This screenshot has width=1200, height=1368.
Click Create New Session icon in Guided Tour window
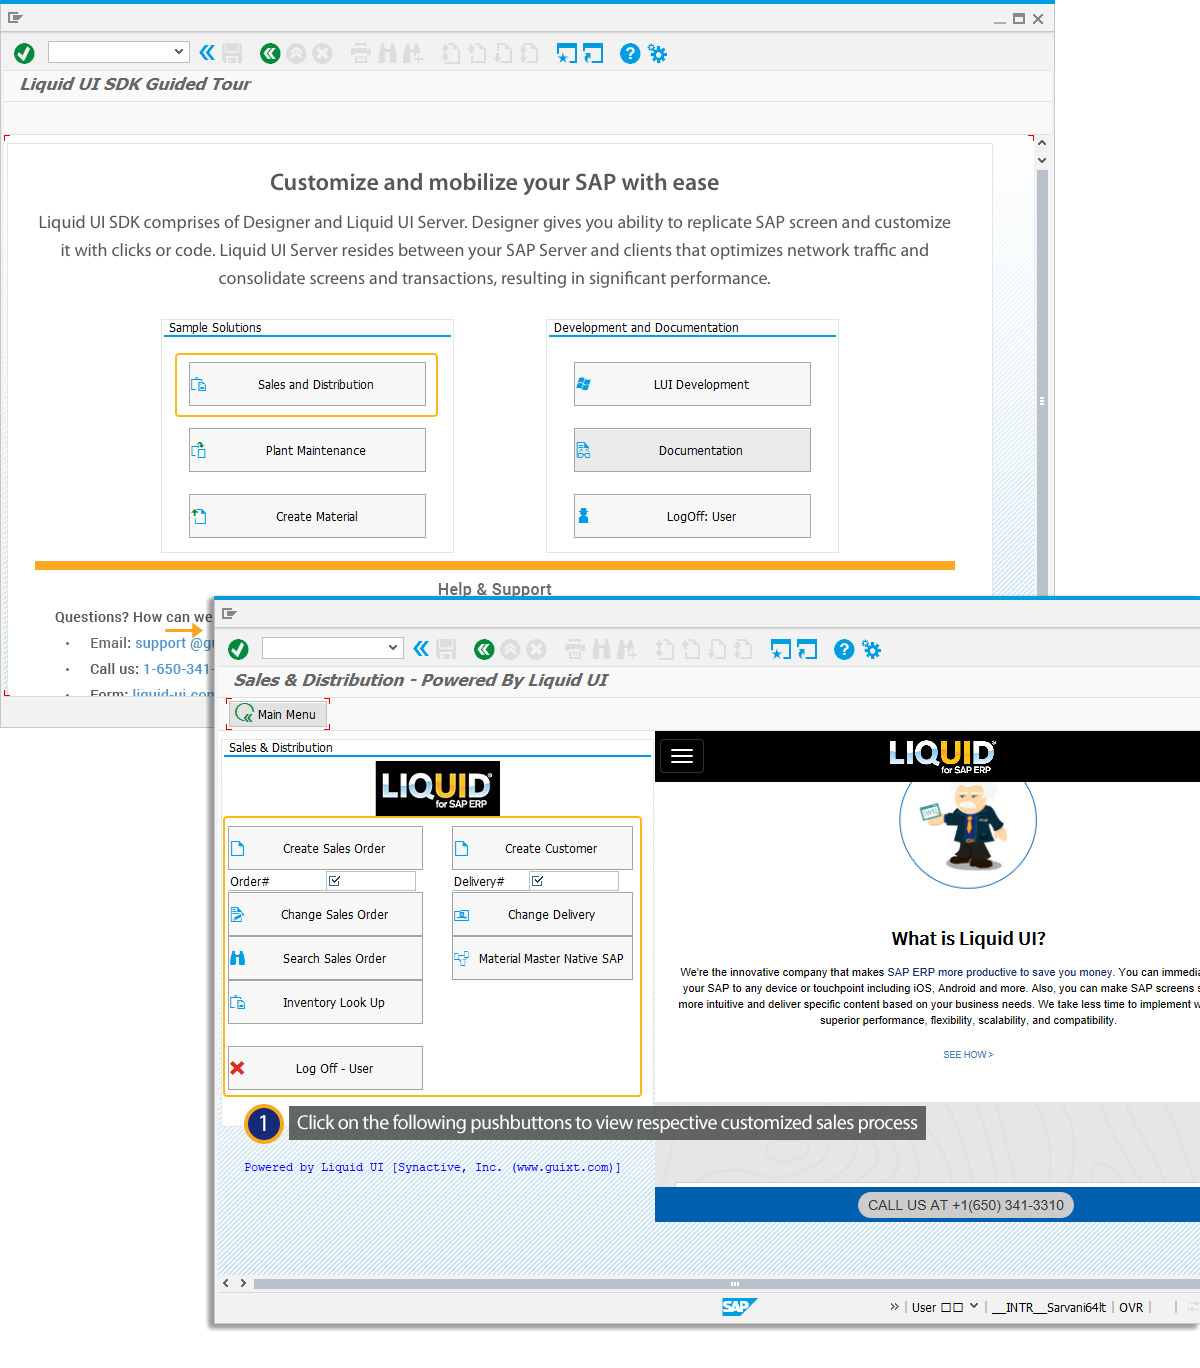(567, 53)
